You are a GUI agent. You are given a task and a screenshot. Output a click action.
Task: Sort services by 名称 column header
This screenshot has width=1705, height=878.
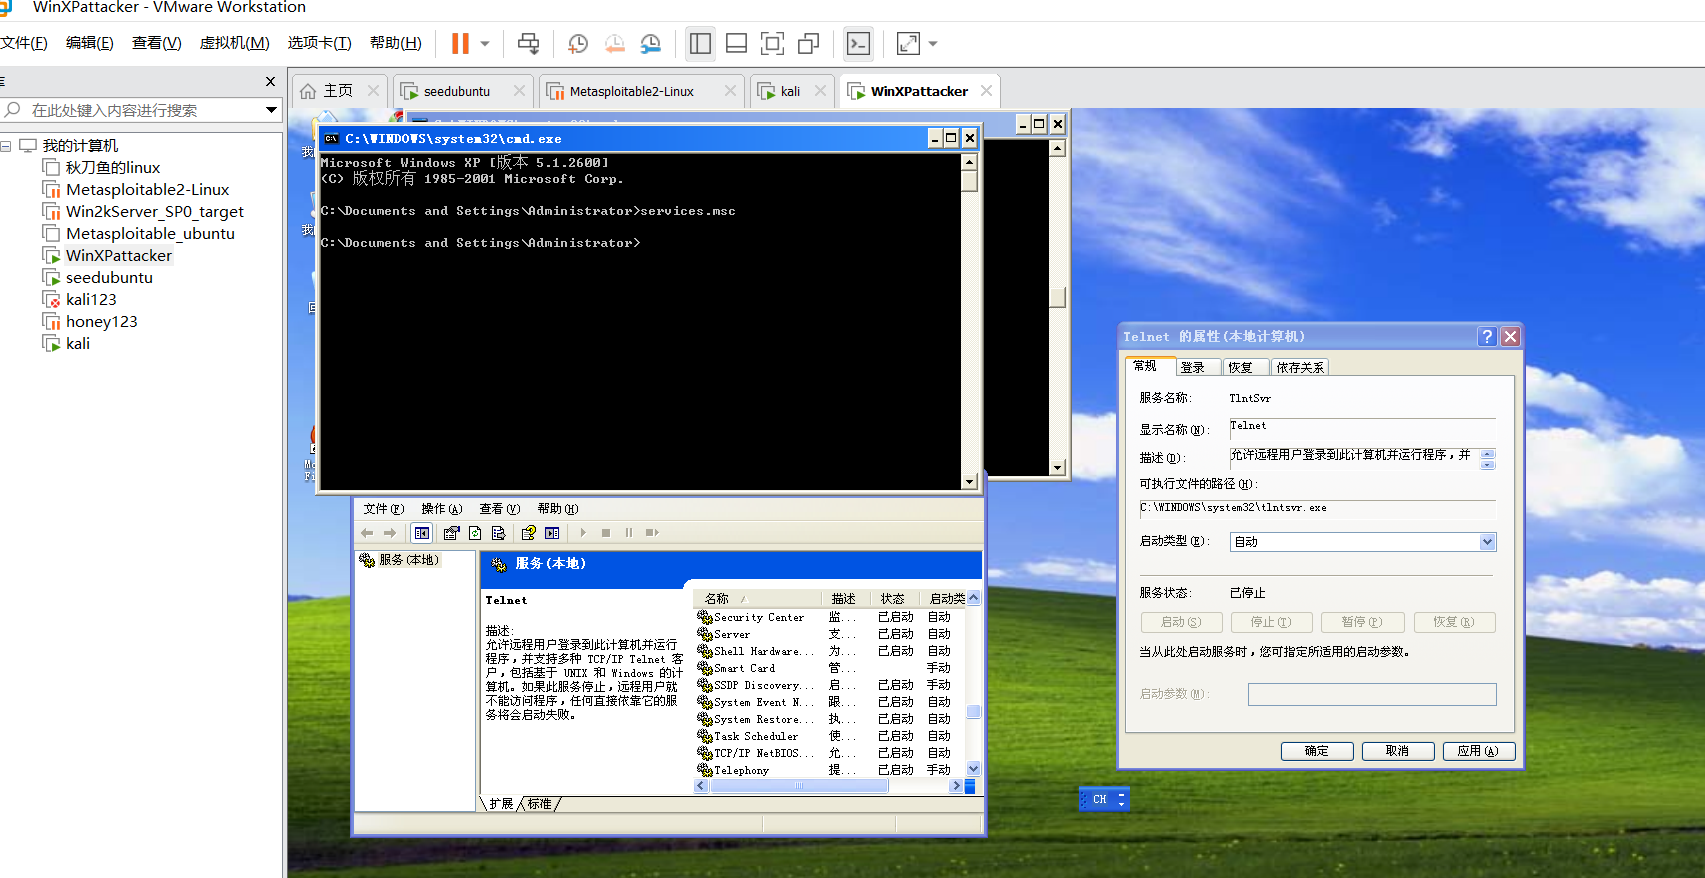tap(757, 599)
